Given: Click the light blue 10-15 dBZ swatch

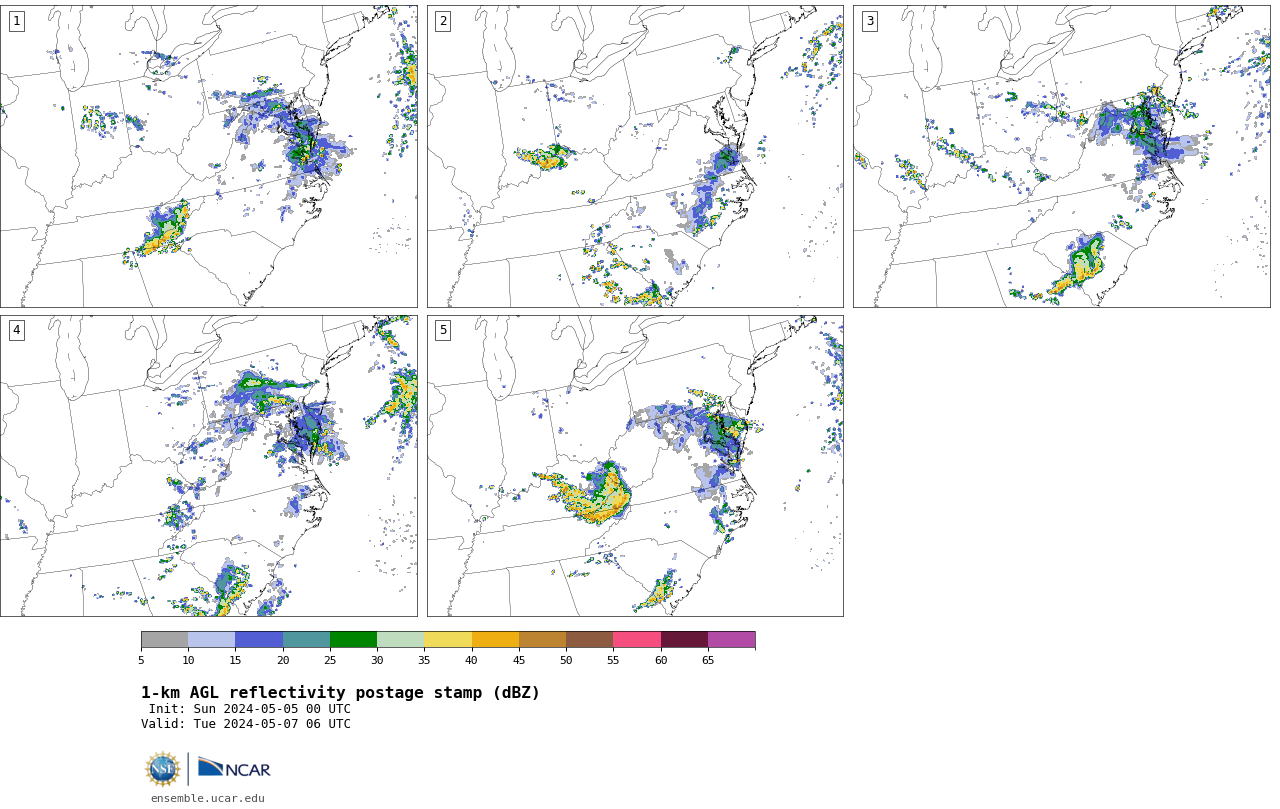Looking at the screenshot, I should pos(211,640).
